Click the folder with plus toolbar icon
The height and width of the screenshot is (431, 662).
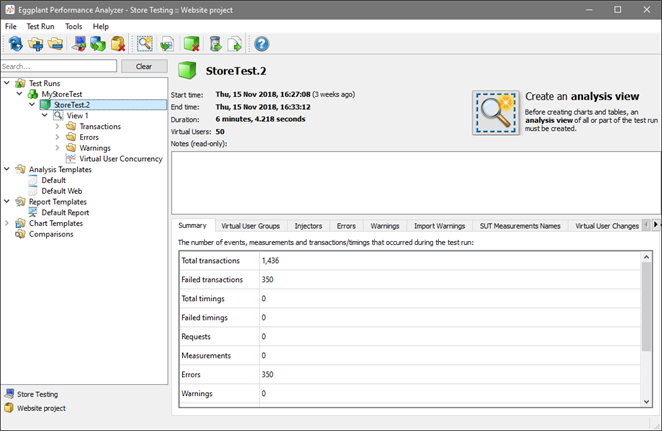point(35,44)
